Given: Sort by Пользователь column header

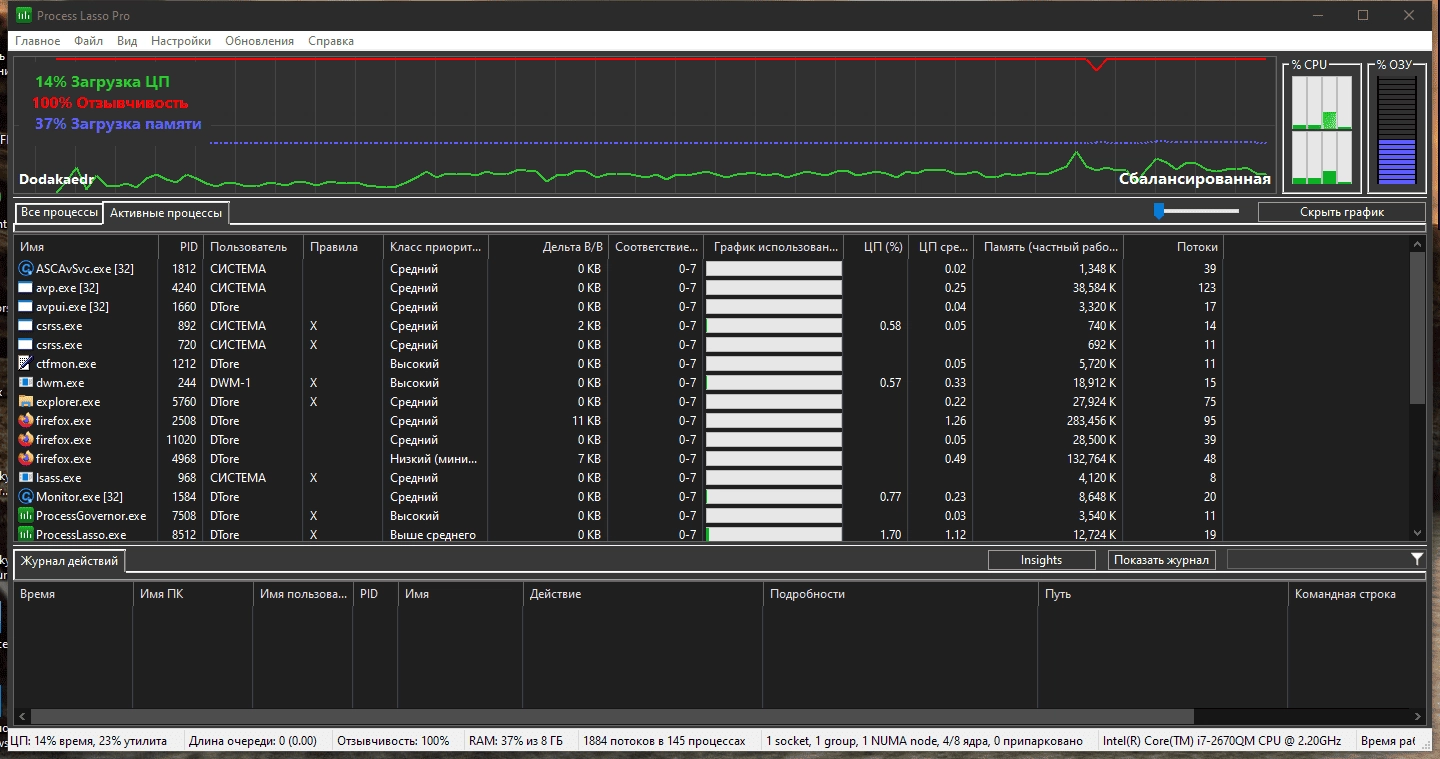Looking at the screenshot, I should pos(253,247).
